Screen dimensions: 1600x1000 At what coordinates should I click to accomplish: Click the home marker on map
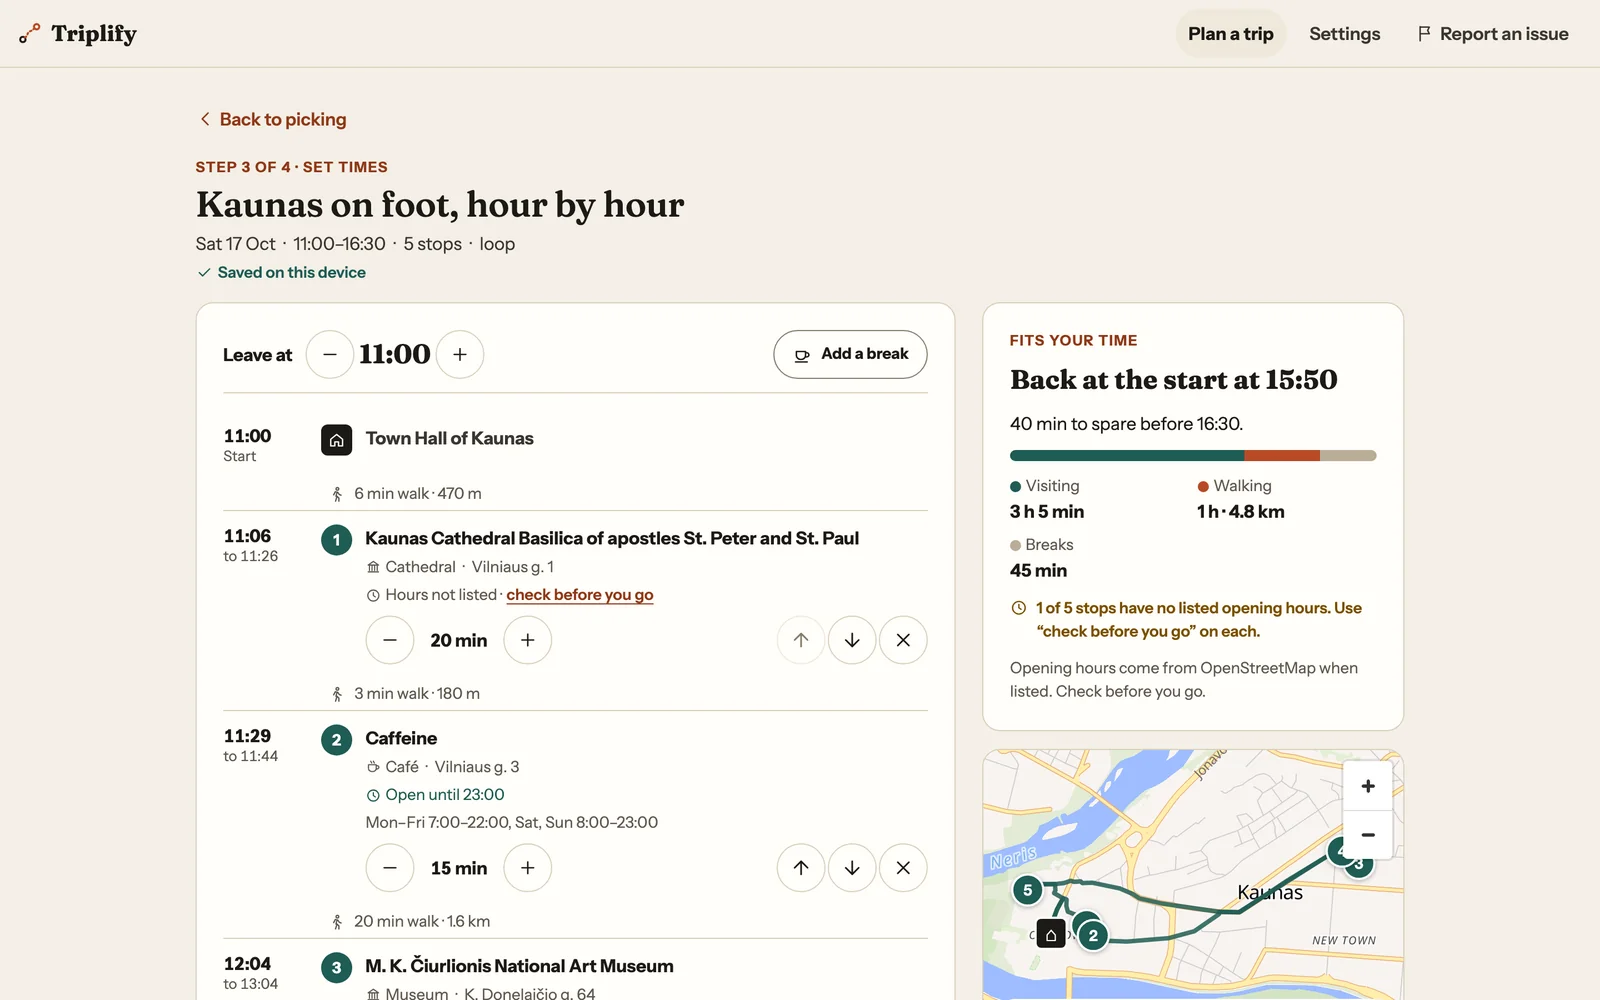pyautogui.click(x=1051, y=934)
